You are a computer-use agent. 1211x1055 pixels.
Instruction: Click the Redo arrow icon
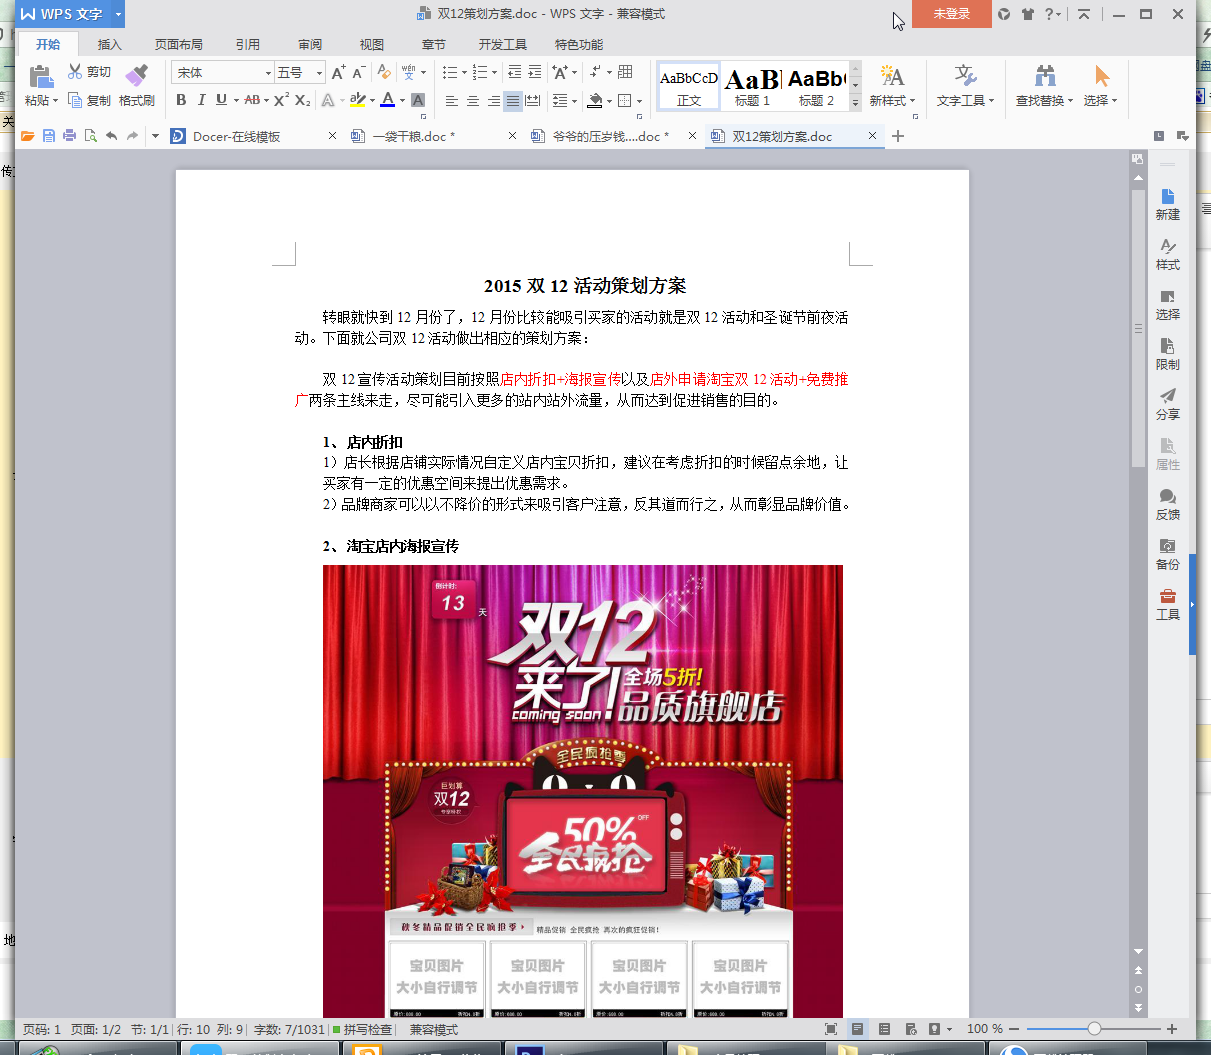(x=132, y=136)
